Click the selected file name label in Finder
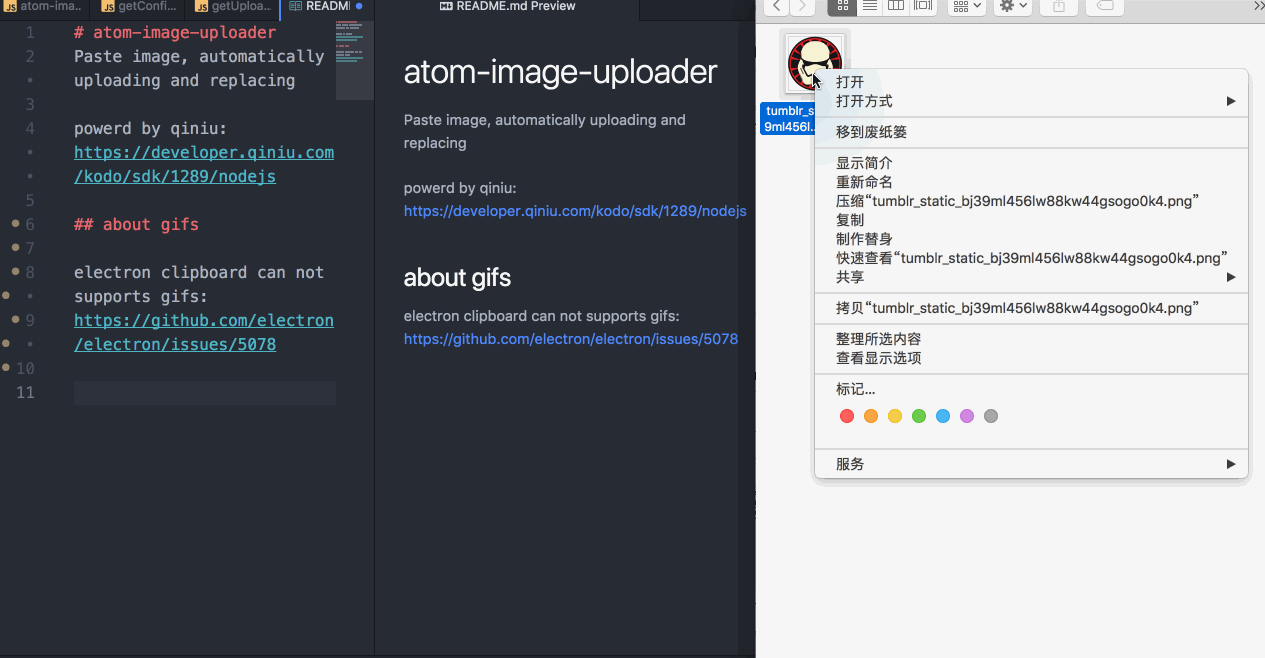 tap(788, 119)
